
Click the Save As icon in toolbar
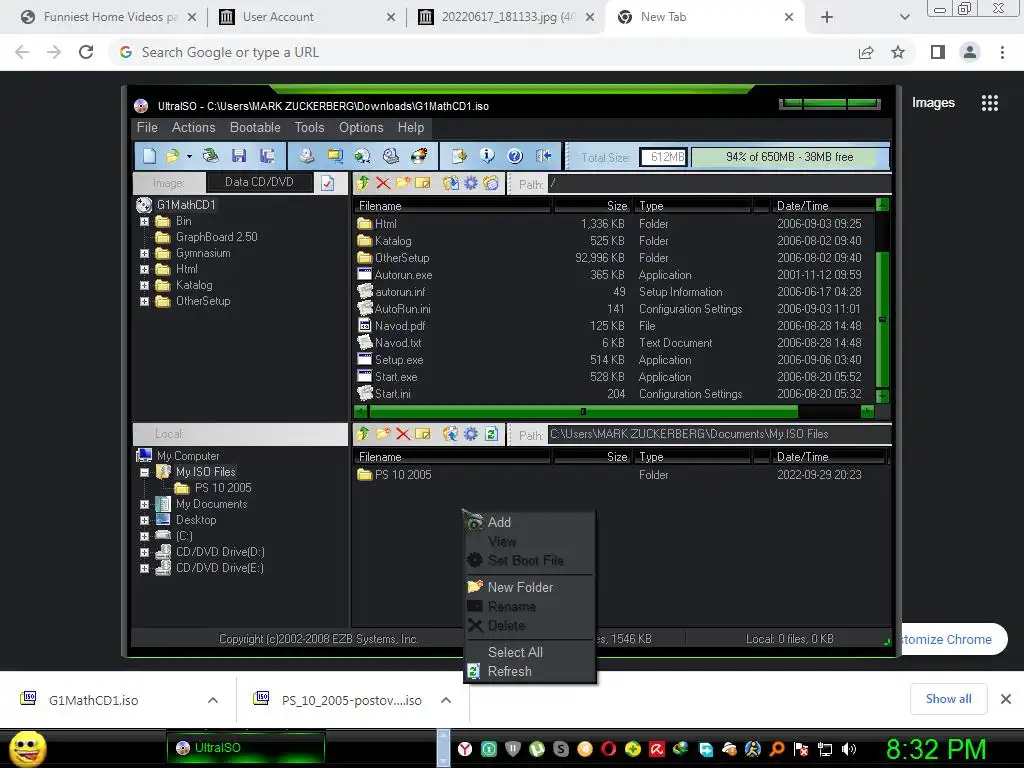267,156
